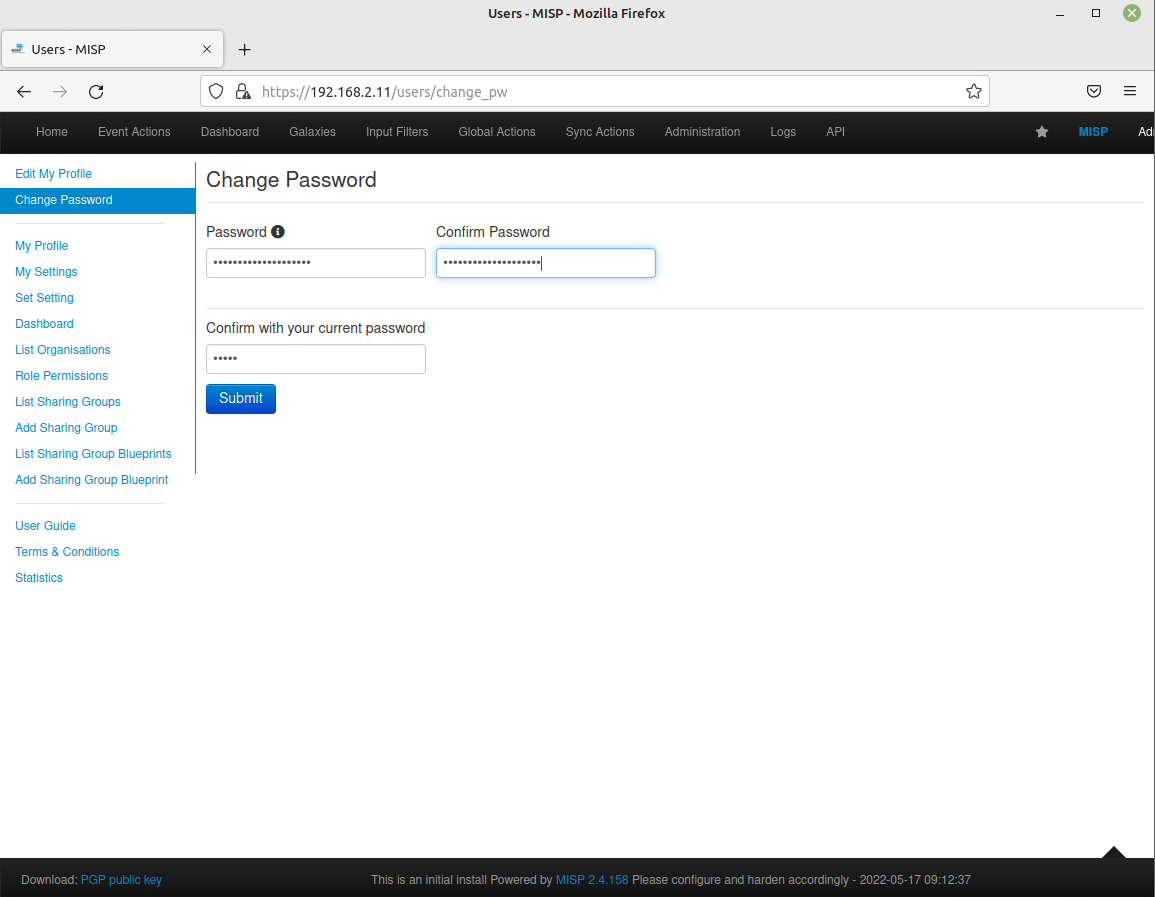Click the star bookmark icon in MISP navbar
Image resolution: width=1155 pixels, height=897 pixels.
click(x=1041, y=132)
